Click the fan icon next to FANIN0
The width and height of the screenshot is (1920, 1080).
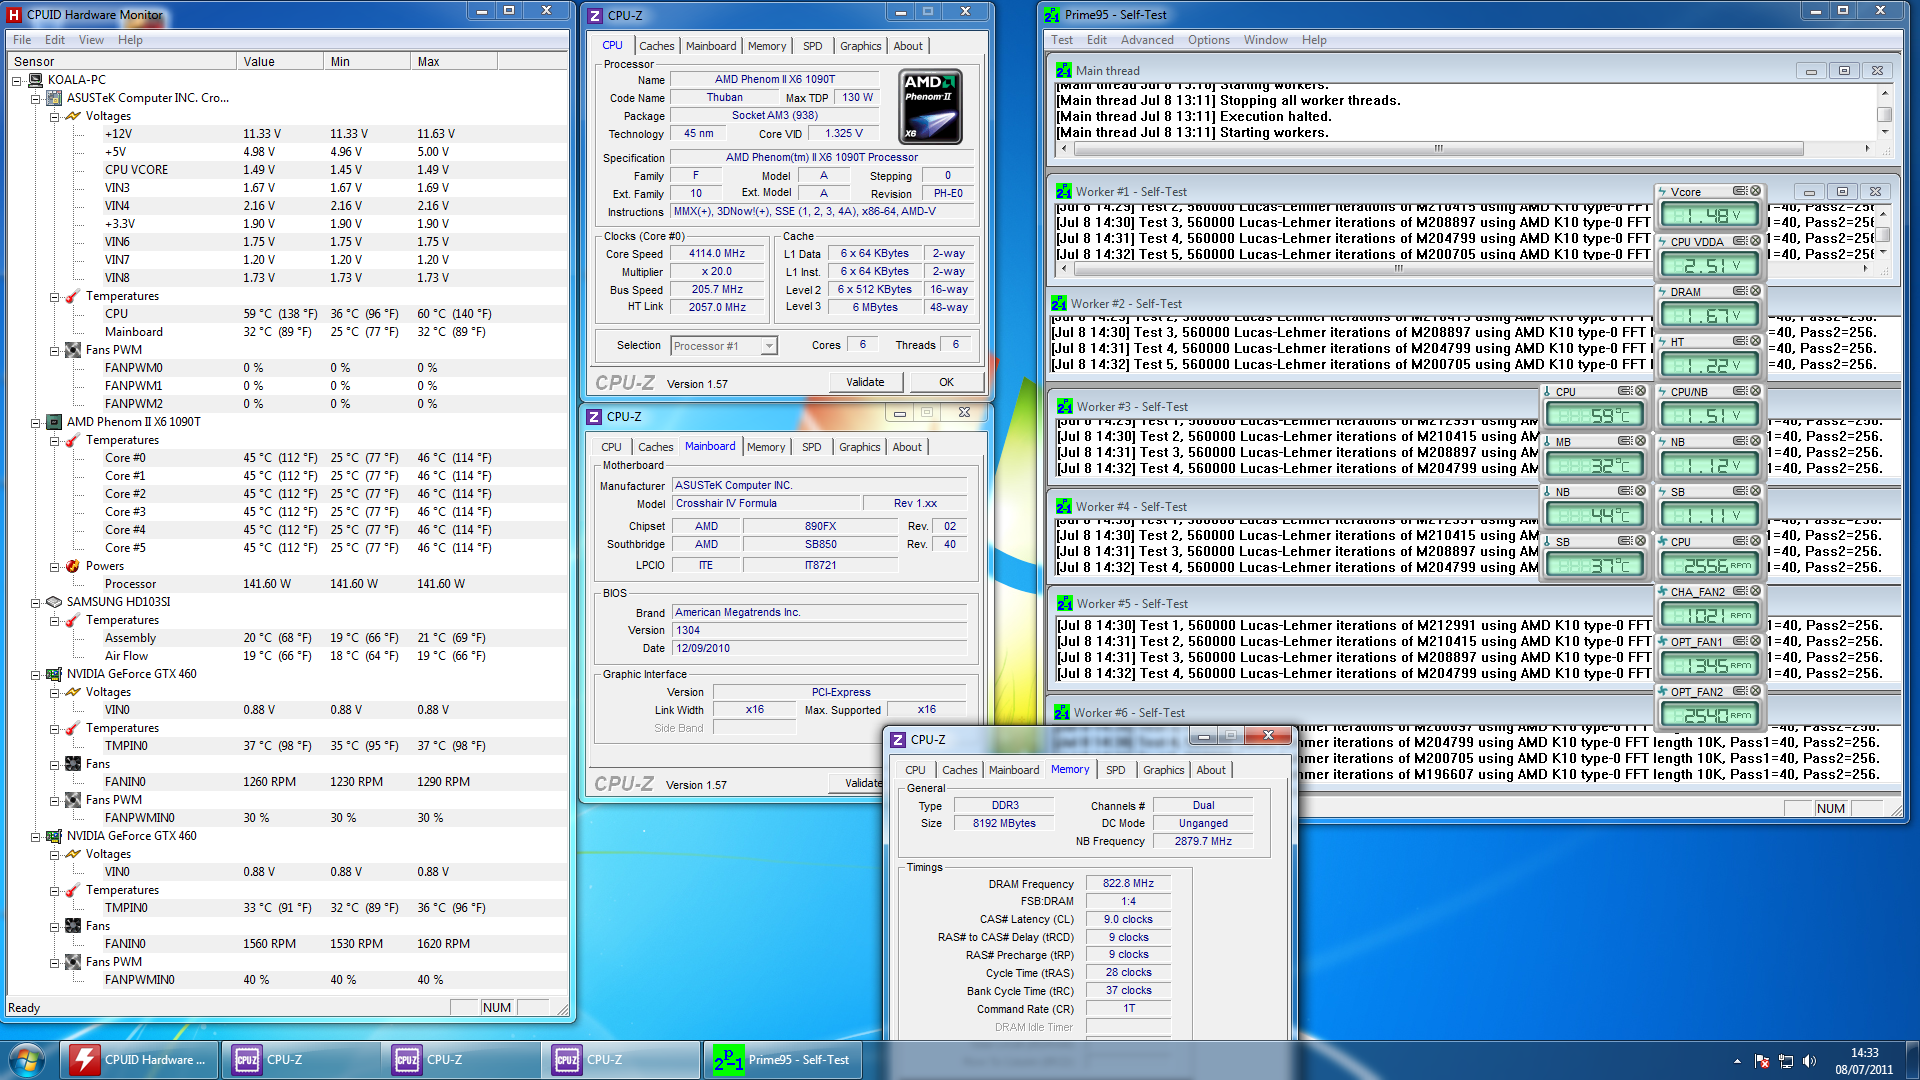pos(73,763)
